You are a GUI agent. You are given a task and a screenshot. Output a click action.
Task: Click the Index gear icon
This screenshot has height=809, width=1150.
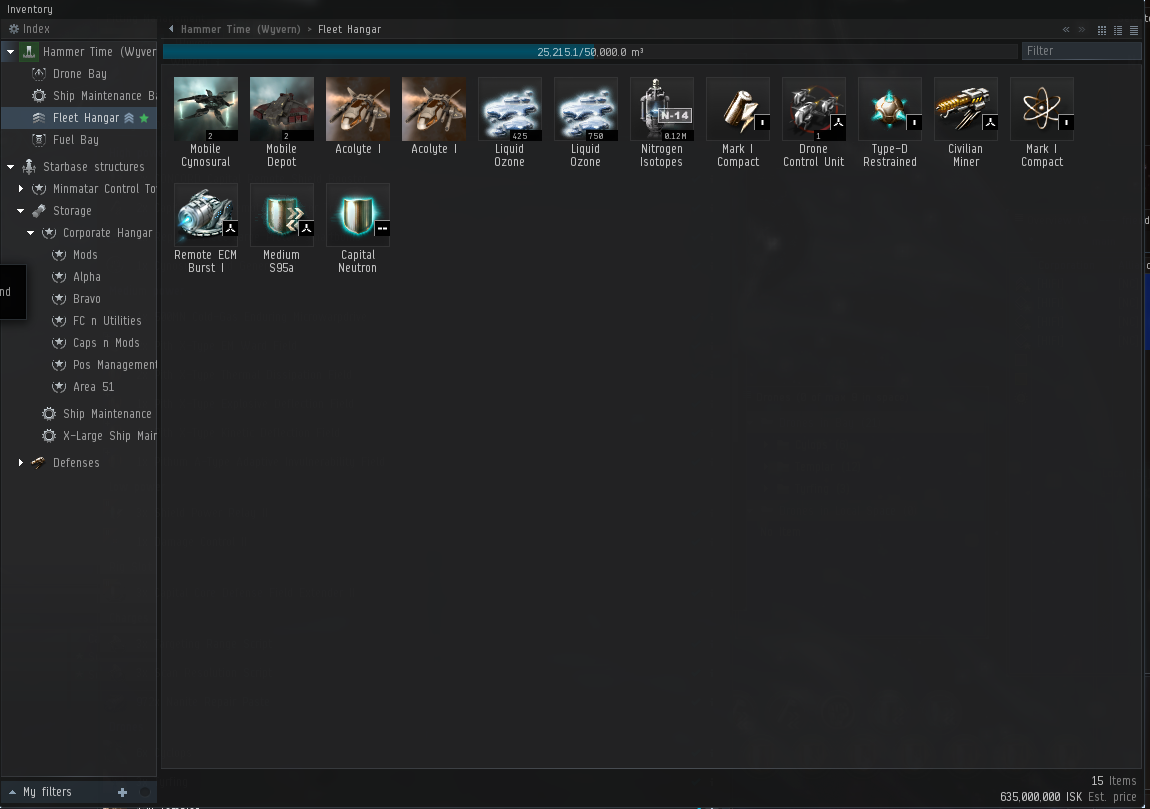pos(13,29)
